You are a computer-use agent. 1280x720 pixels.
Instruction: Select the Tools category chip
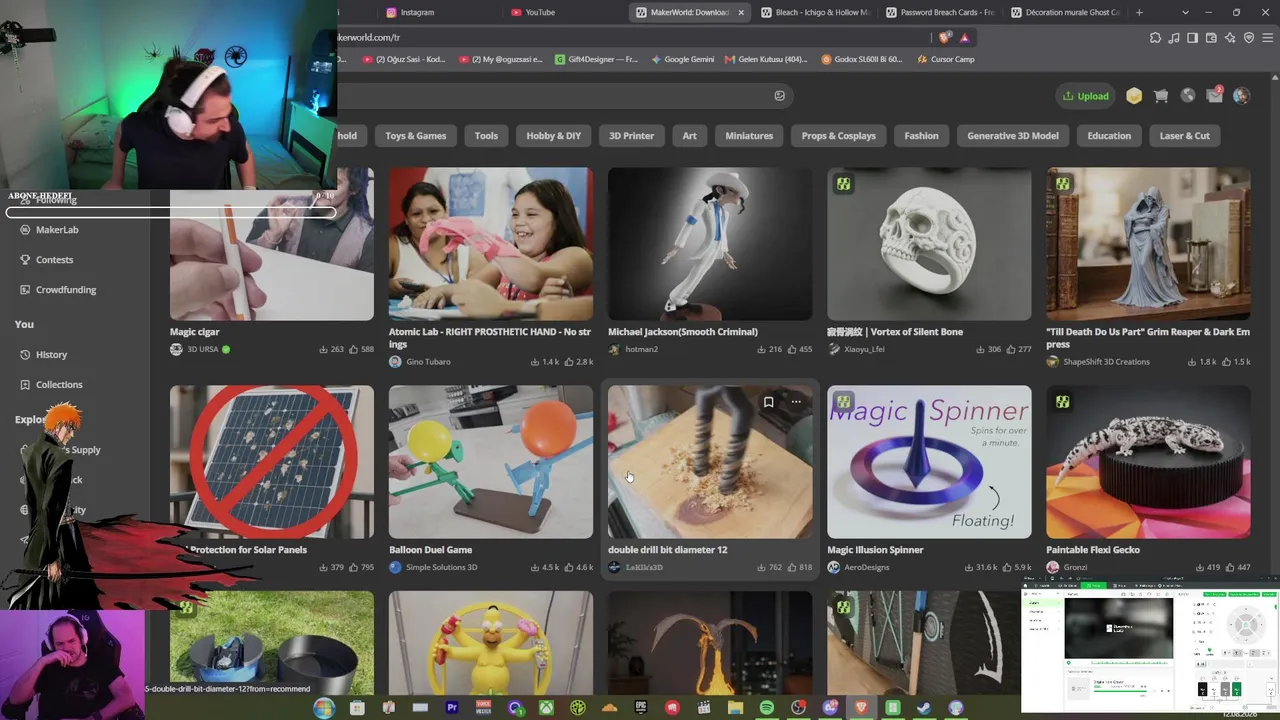point(486,136)
